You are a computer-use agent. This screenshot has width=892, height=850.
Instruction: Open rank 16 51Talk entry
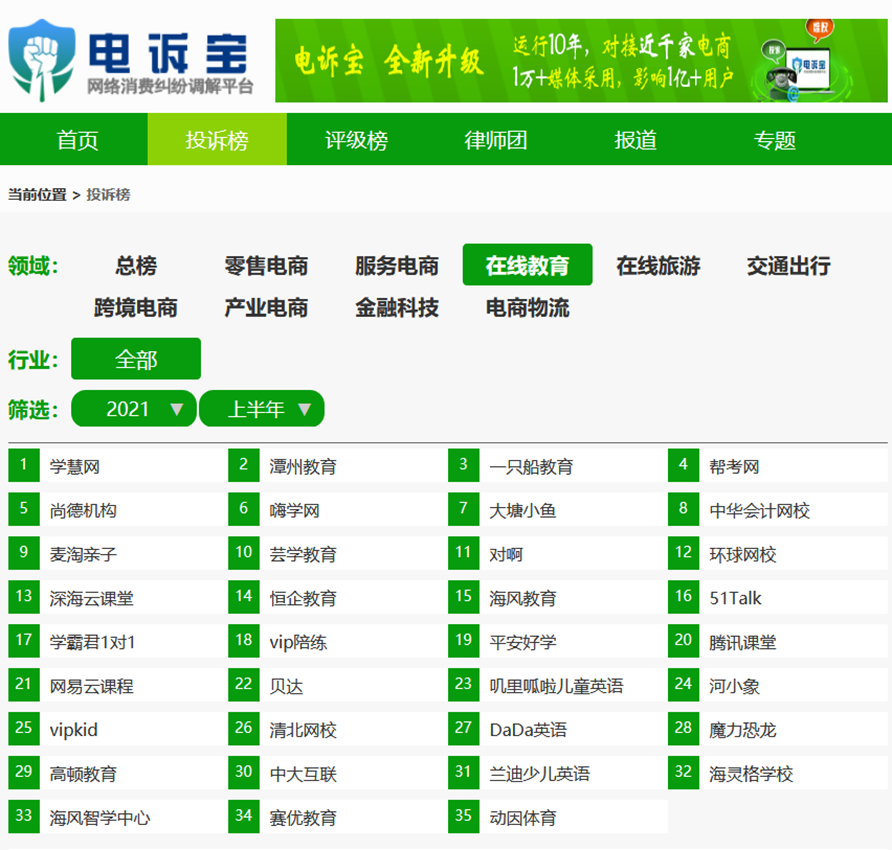[x=778, y=597]
